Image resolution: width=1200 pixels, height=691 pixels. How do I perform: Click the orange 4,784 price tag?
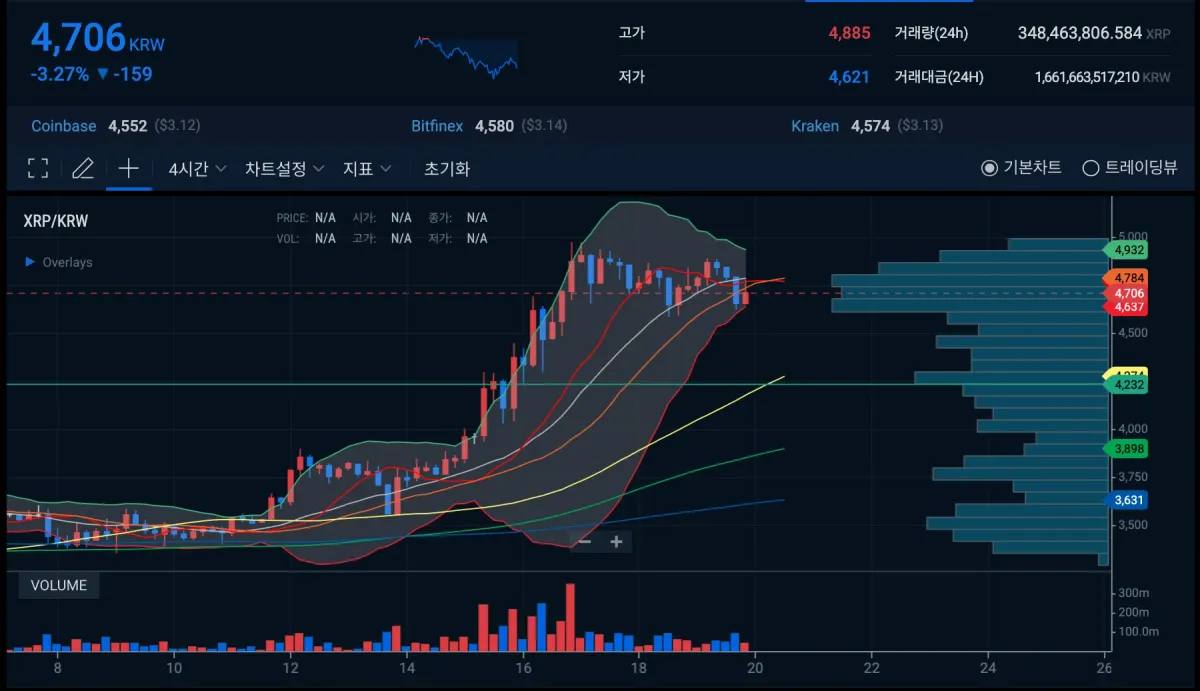pyautogui.click(x=1126, y=277)
